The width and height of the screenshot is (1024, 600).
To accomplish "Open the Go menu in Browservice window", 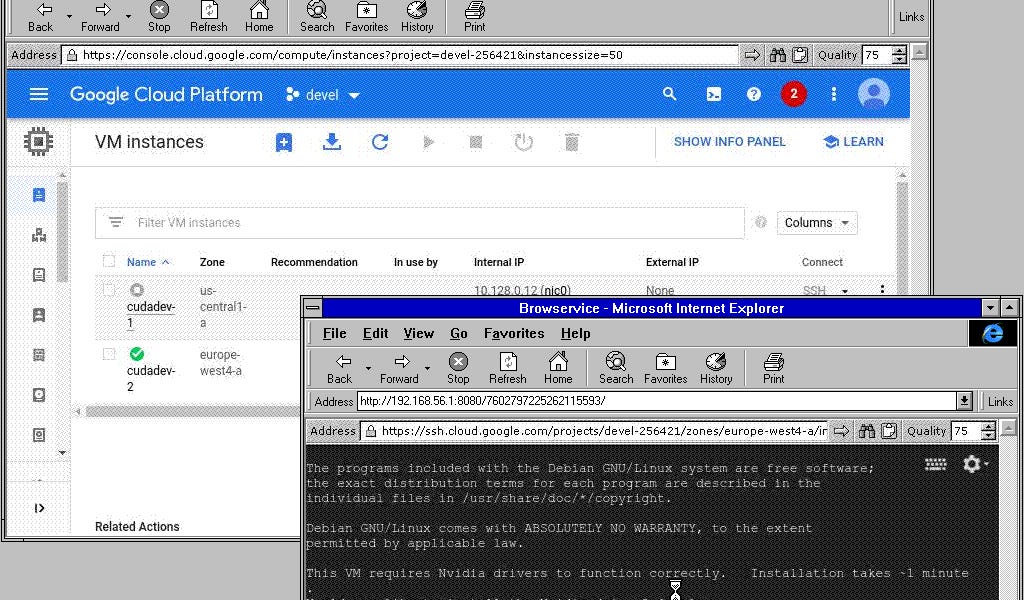I will (x=459, y=333).
